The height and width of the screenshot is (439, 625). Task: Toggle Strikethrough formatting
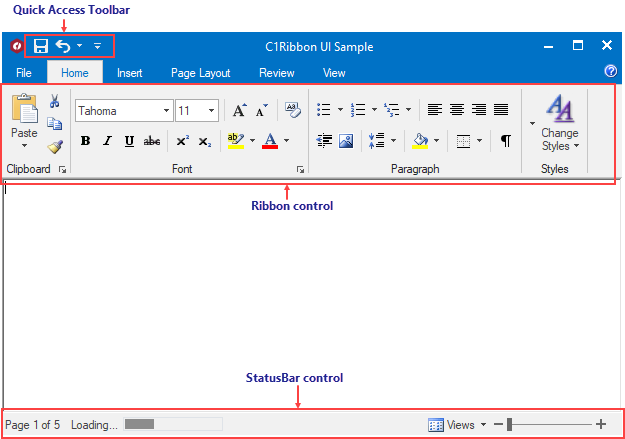coord(152,141)
